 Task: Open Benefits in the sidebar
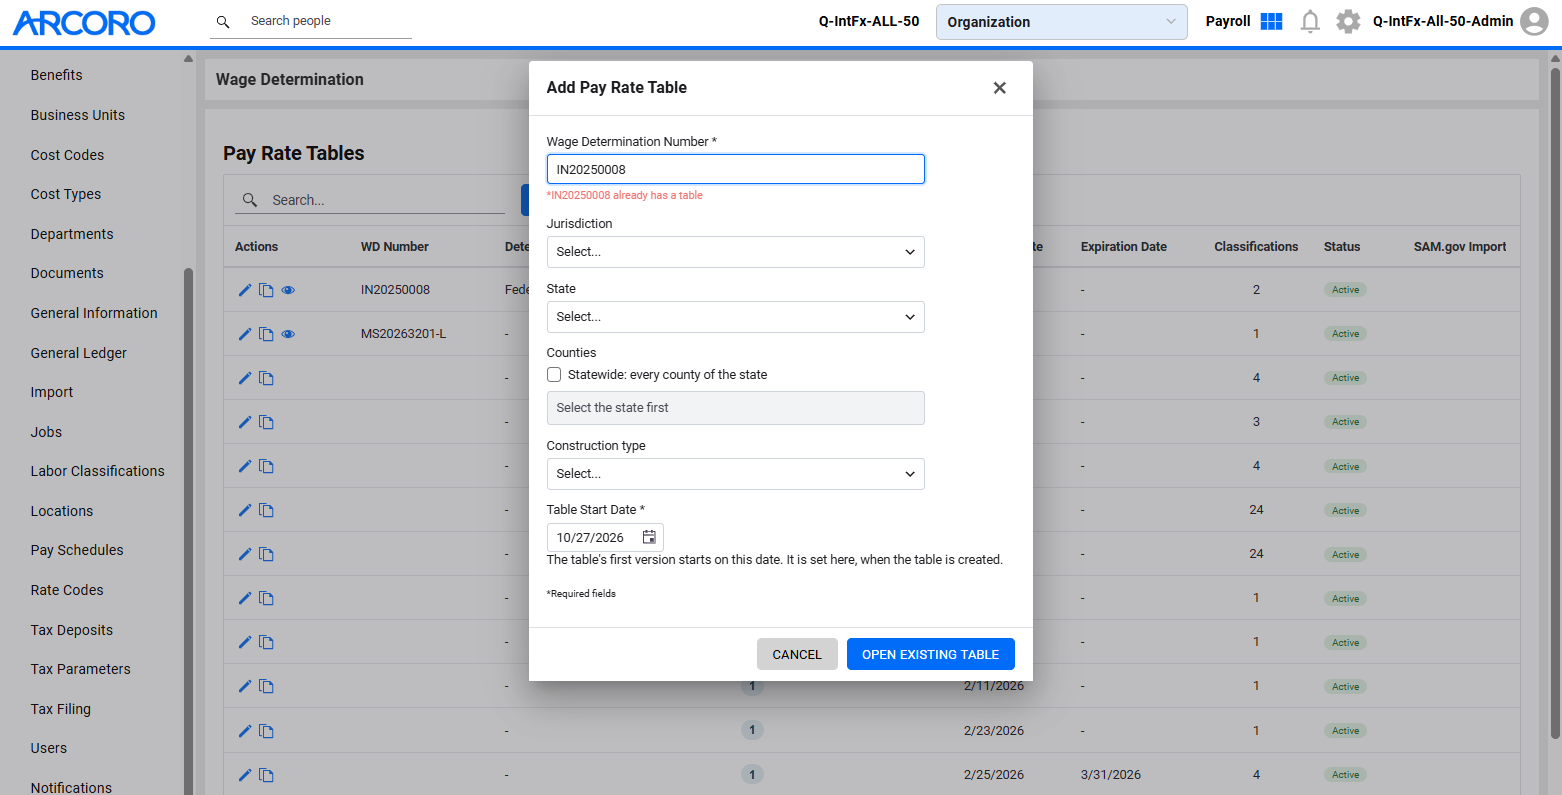[x=57, y=75]
